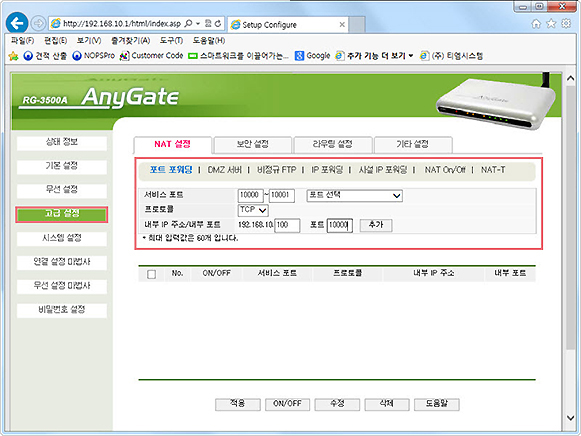Click the address bar URL field

122,24
